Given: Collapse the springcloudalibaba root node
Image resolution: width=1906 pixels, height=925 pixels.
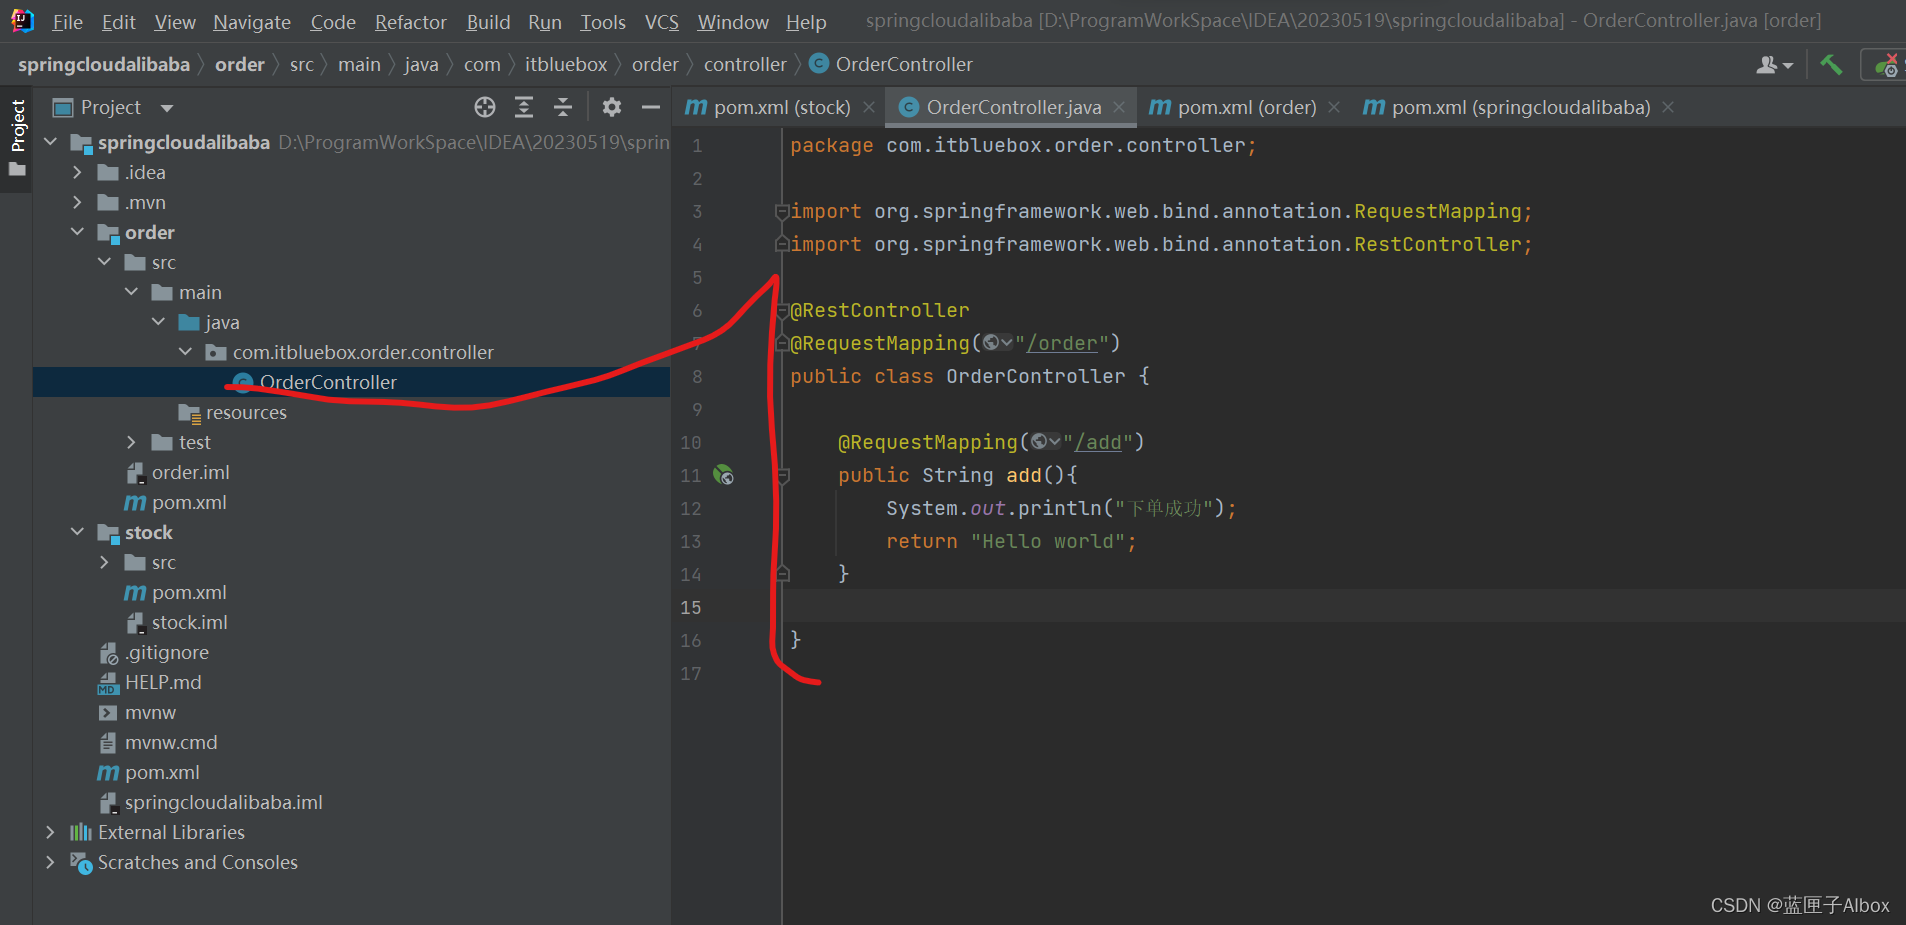Looking at the screenshot, I should [51, 142].
